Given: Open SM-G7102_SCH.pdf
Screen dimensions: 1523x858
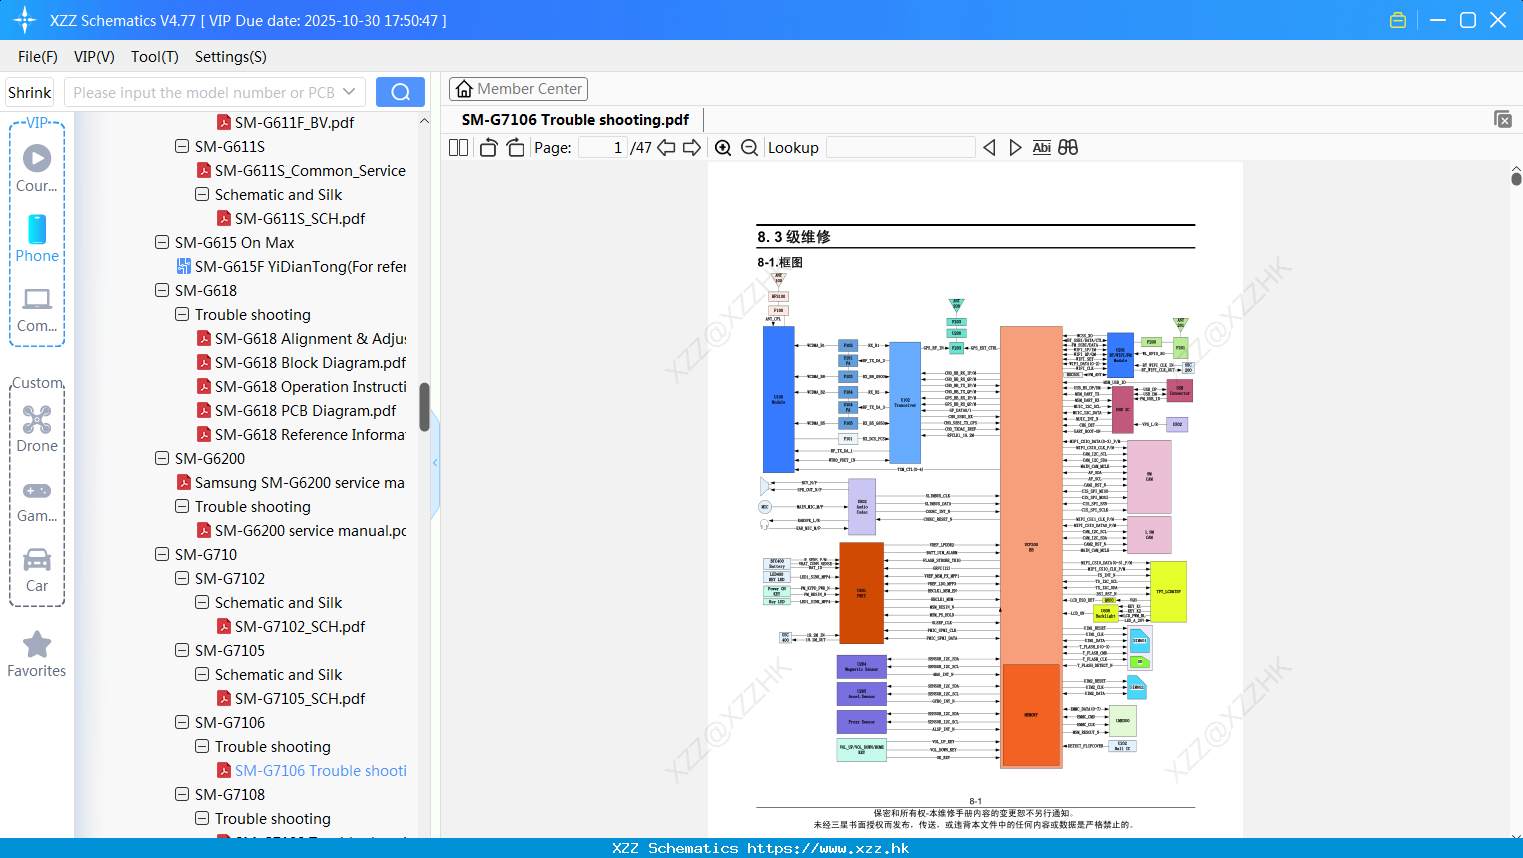Looking at the screenshot, I should point(290,627).
